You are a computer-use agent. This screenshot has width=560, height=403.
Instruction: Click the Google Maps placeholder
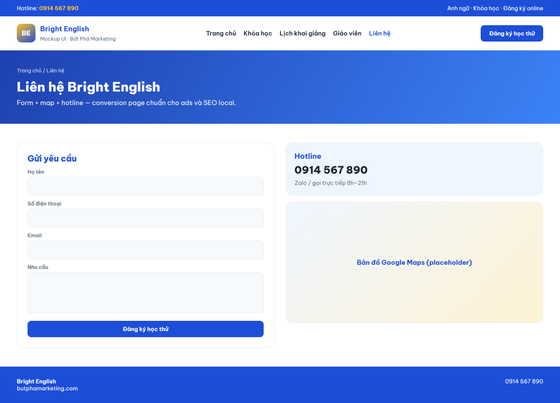[414, 262]
